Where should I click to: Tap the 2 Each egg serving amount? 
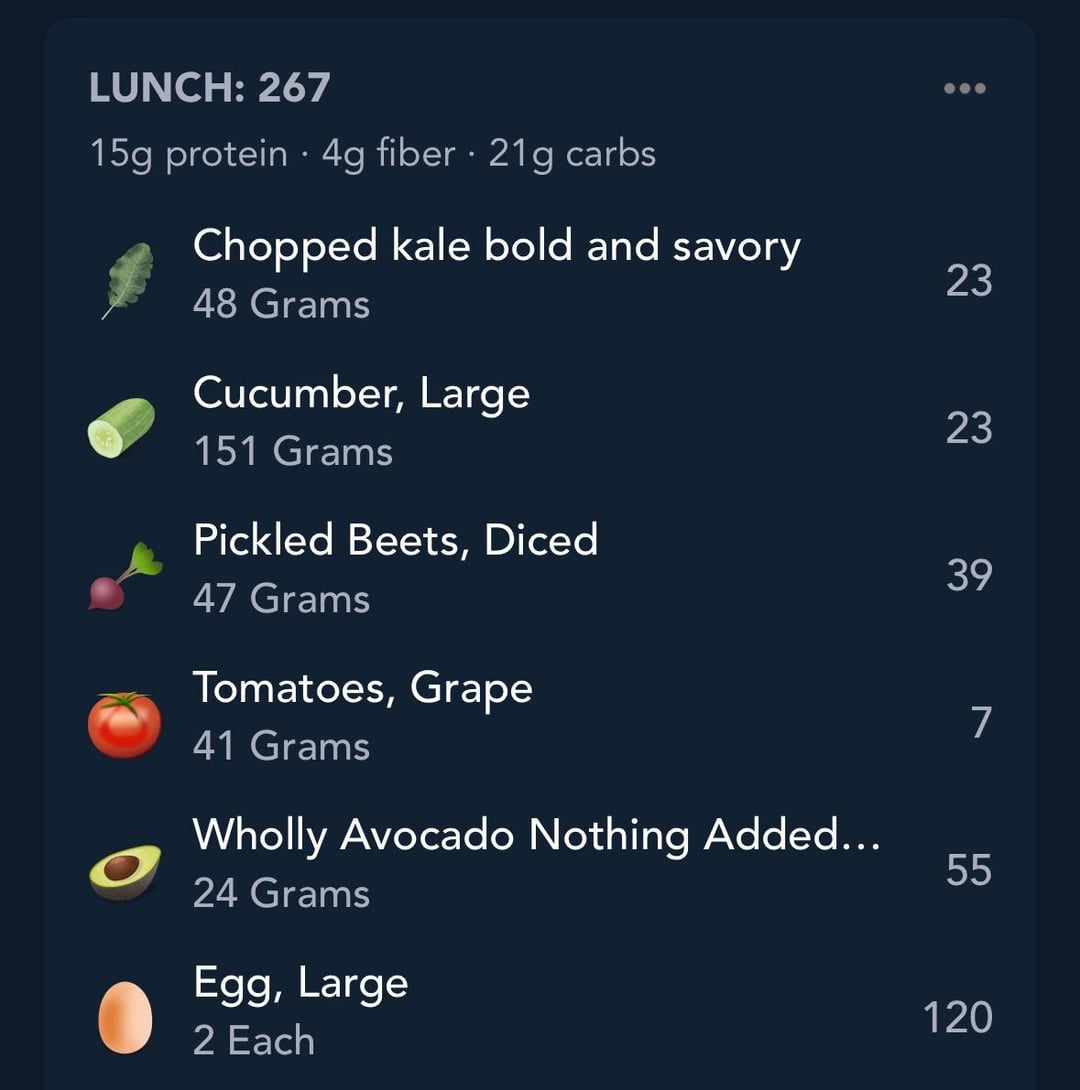(x=253, y=1041)
